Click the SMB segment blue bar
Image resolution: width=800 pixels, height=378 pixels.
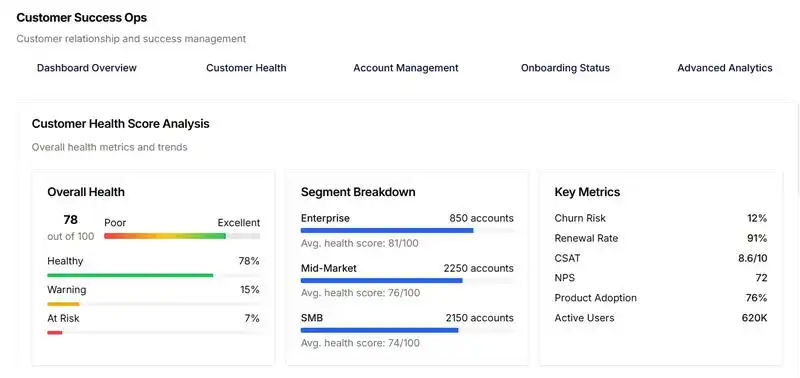coord(407,330)
